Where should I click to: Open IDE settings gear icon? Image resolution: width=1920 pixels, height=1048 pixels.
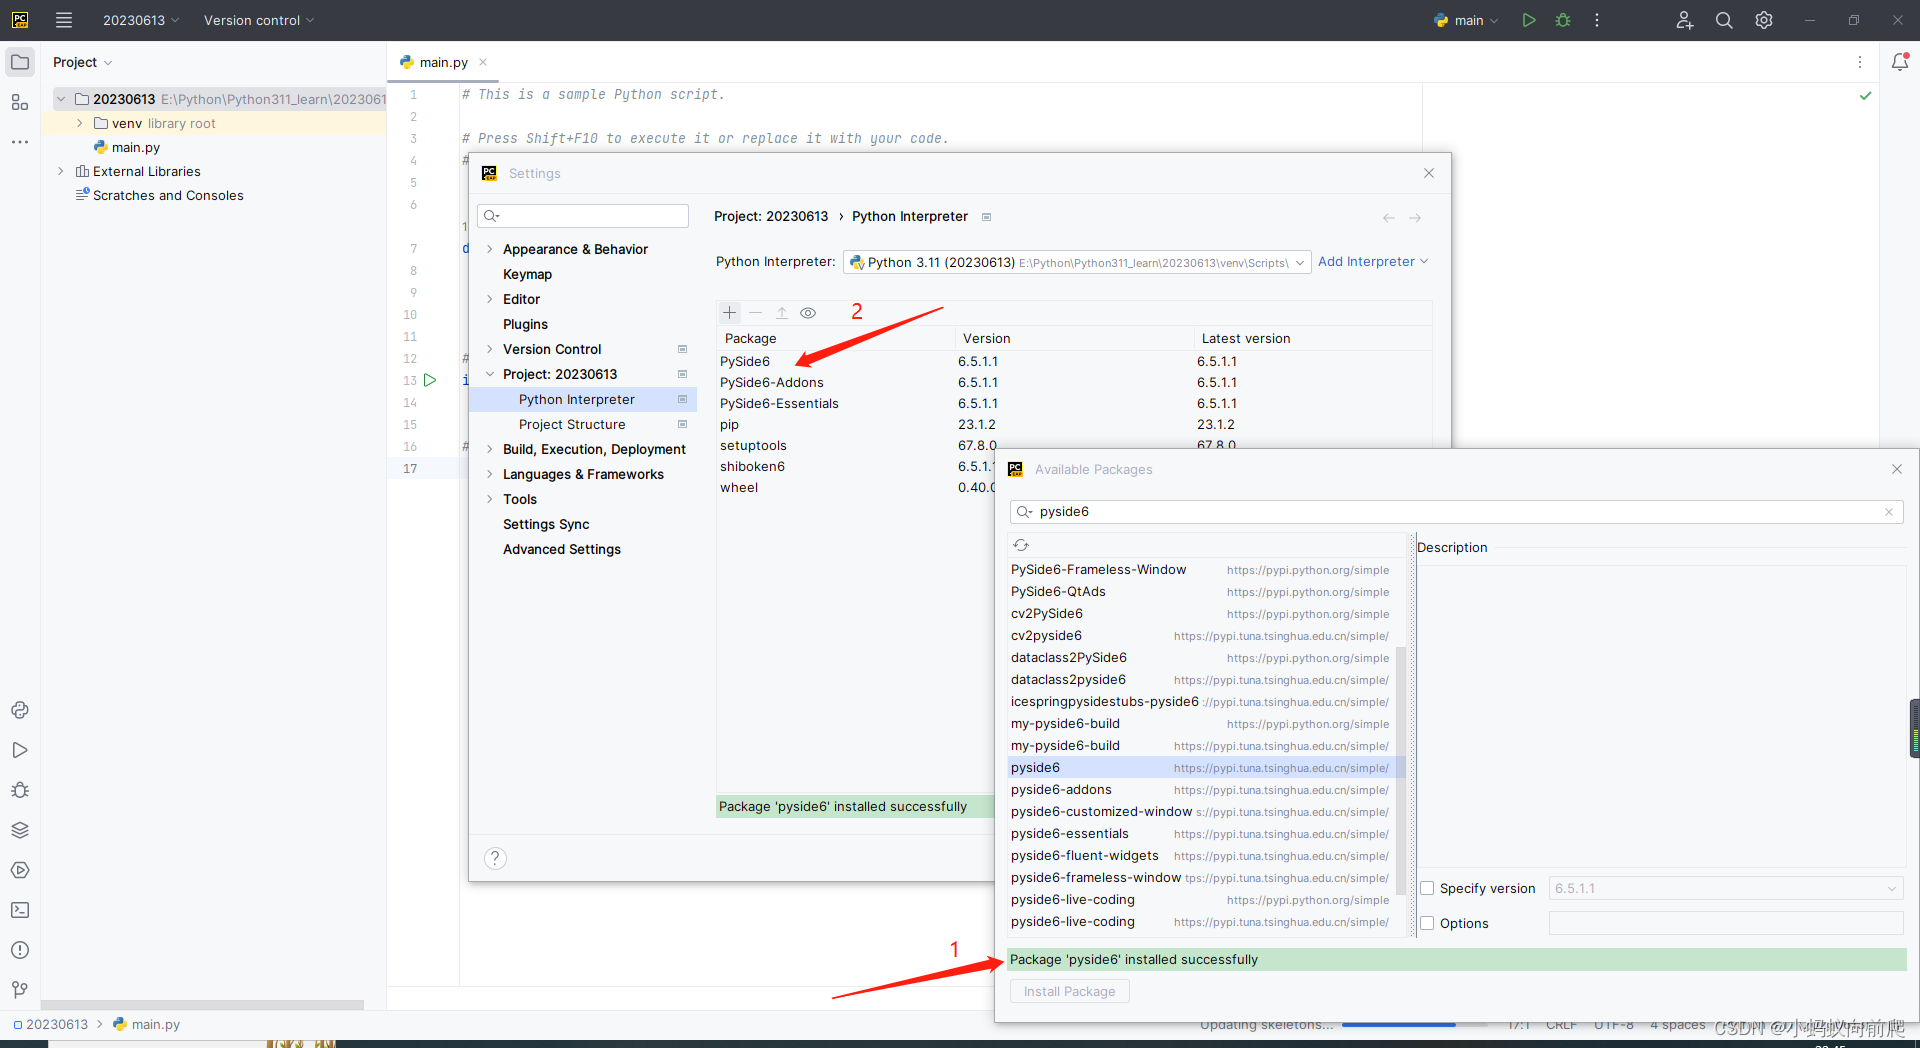pyautogui.click(x=1764, y=20)
